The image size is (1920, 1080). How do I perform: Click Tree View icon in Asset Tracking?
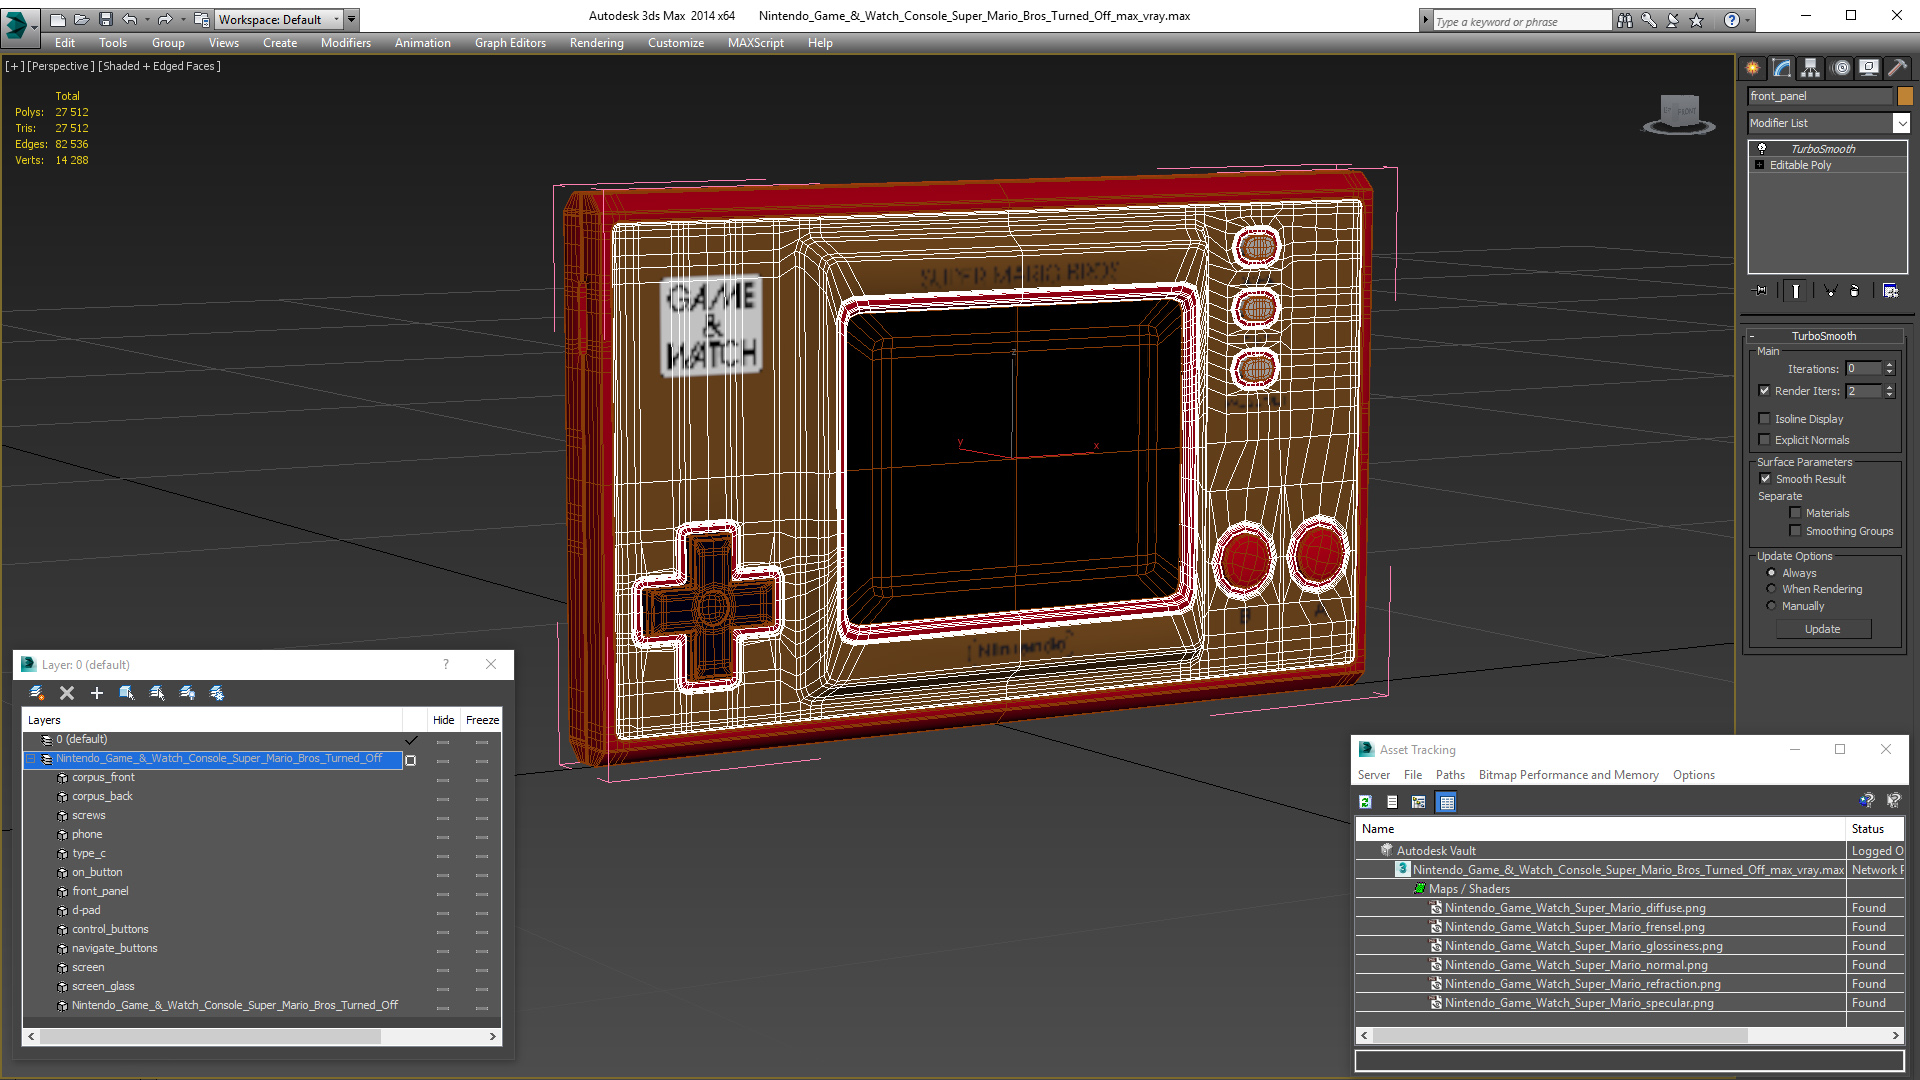point(1418,802)
